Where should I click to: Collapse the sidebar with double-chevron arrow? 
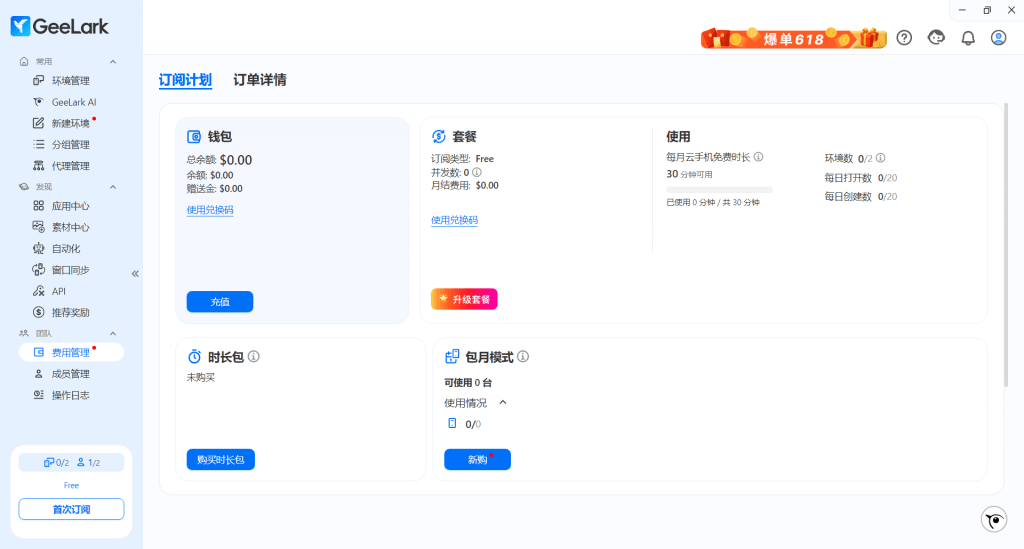(x=135, y=273)
